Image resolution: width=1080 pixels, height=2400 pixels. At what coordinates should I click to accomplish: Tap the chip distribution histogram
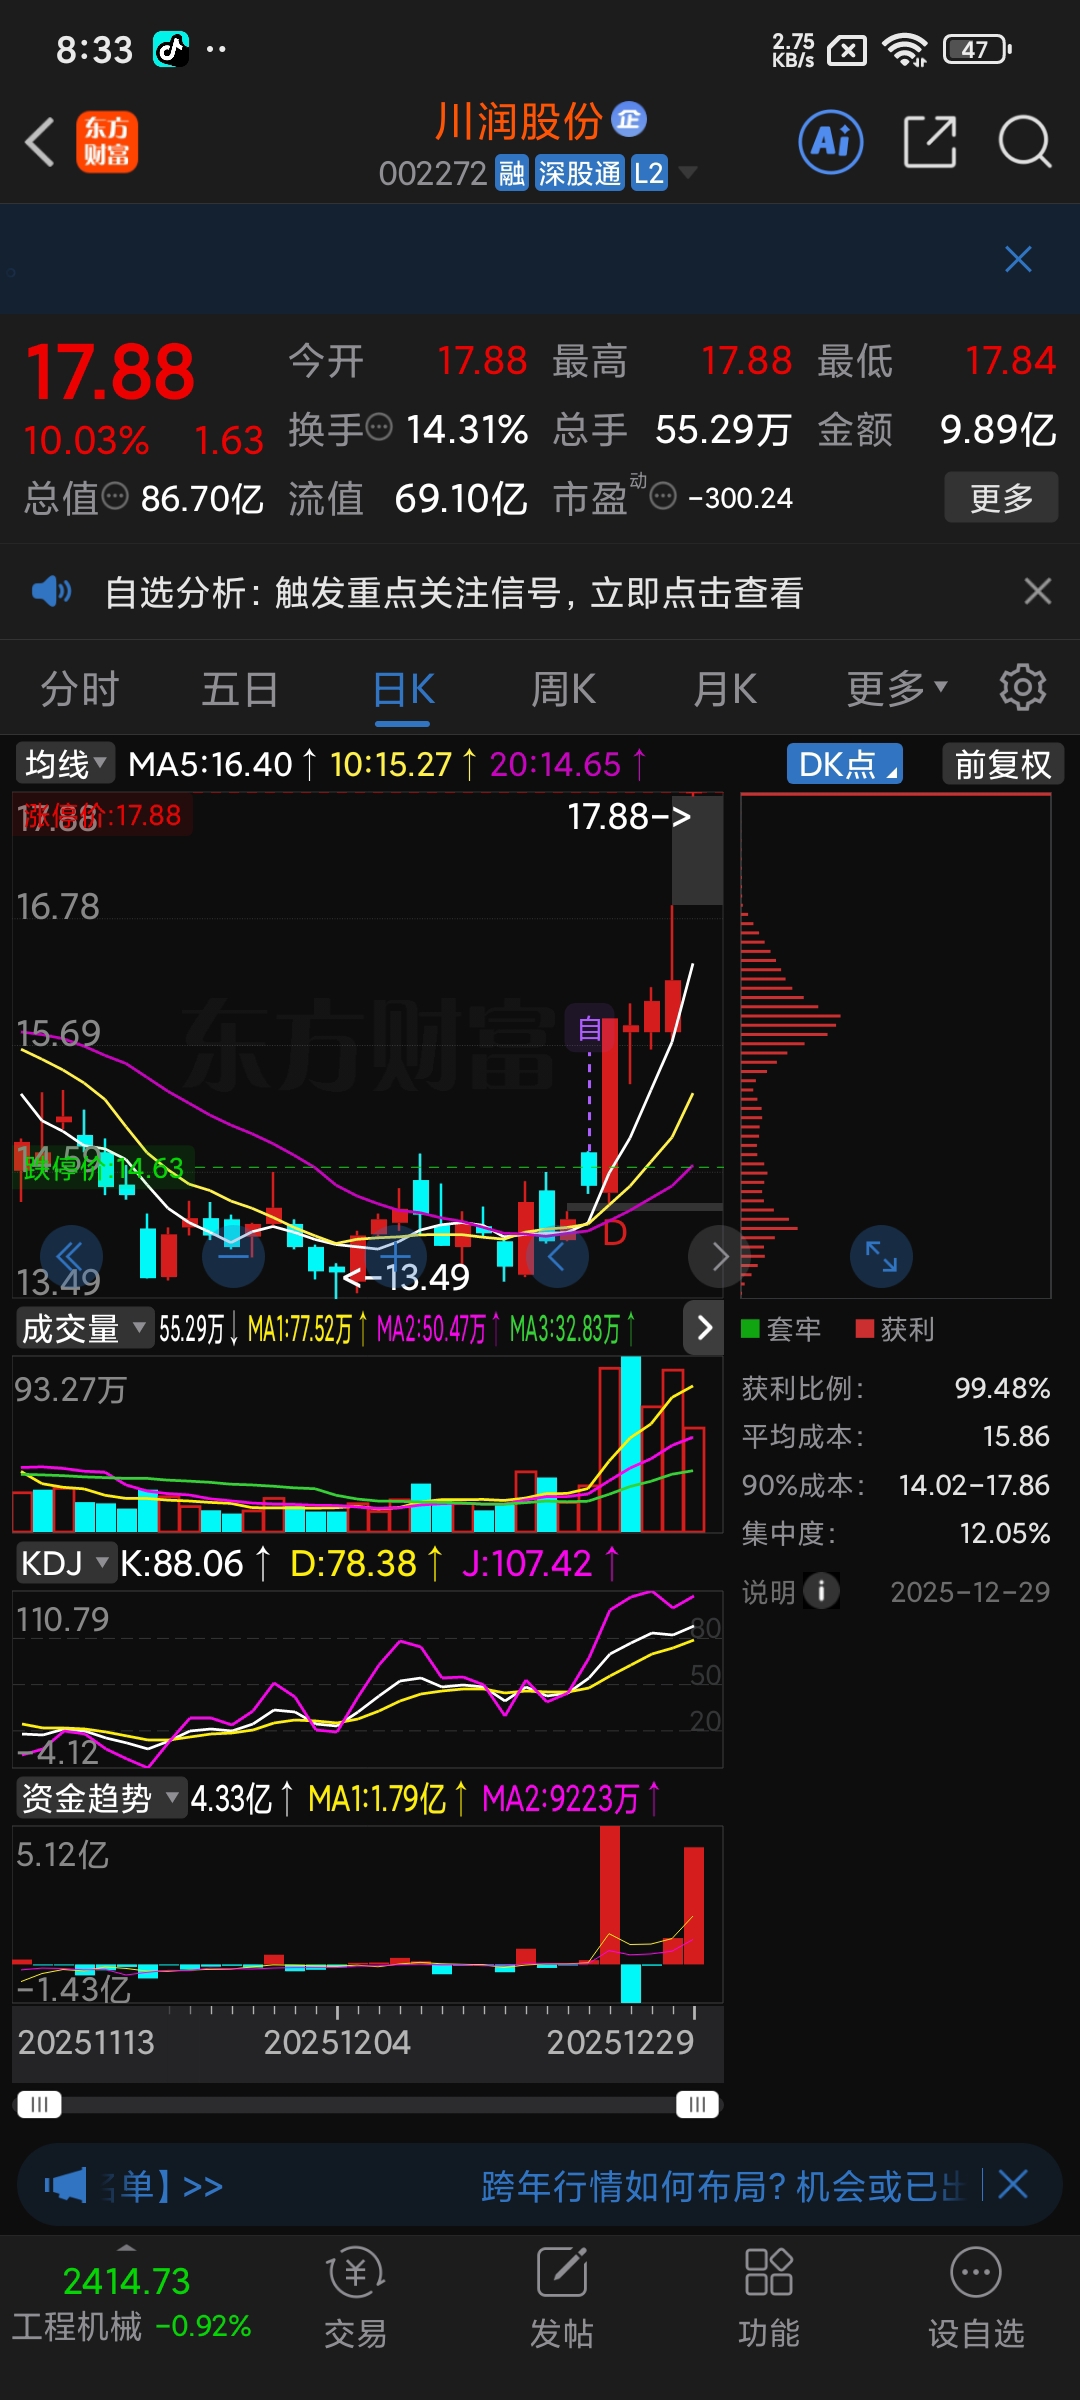click(x=895, y=1045)
